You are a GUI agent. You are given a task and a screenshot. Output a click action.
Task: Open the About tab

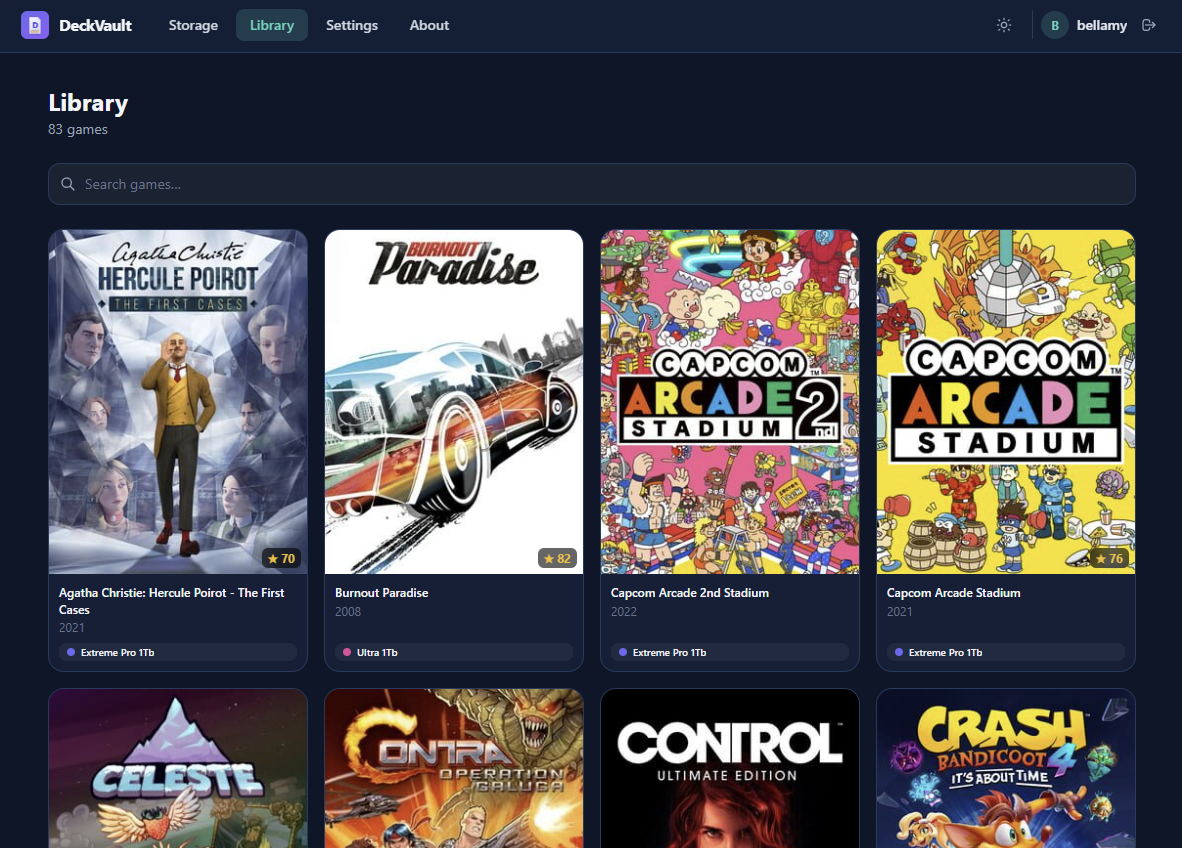[x=429, y=25]
